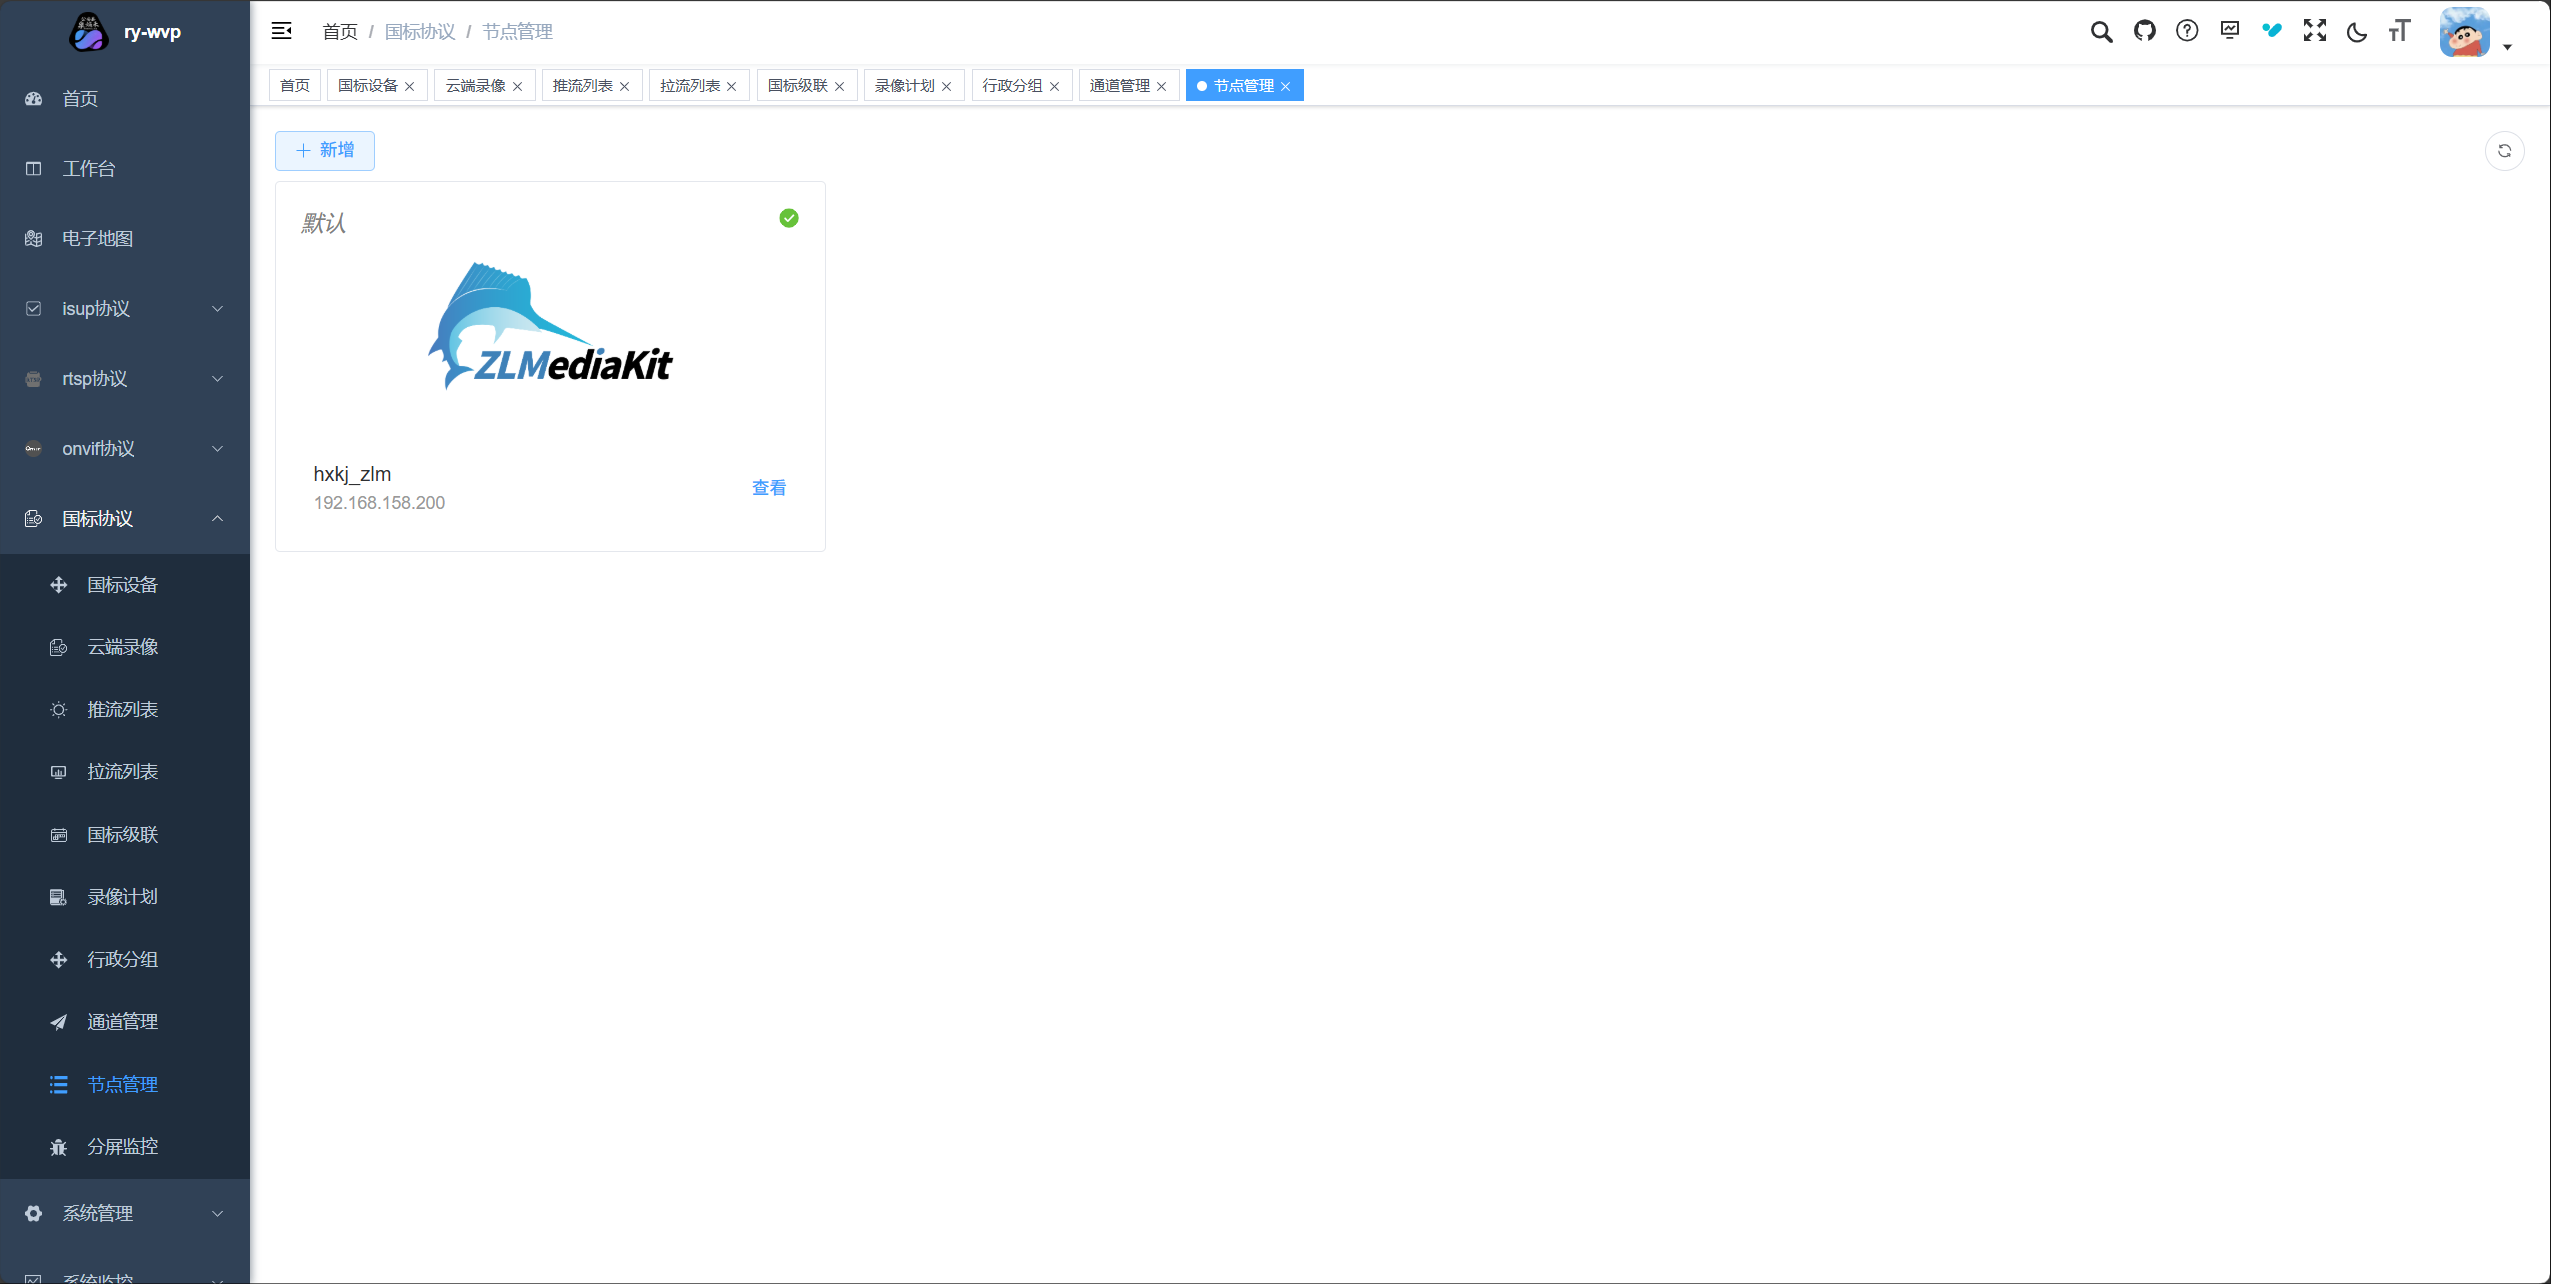The width and height of the screenshot is (2551, 1284).
Task: Close the 云端录像 tab
Action: coord(517,87)
